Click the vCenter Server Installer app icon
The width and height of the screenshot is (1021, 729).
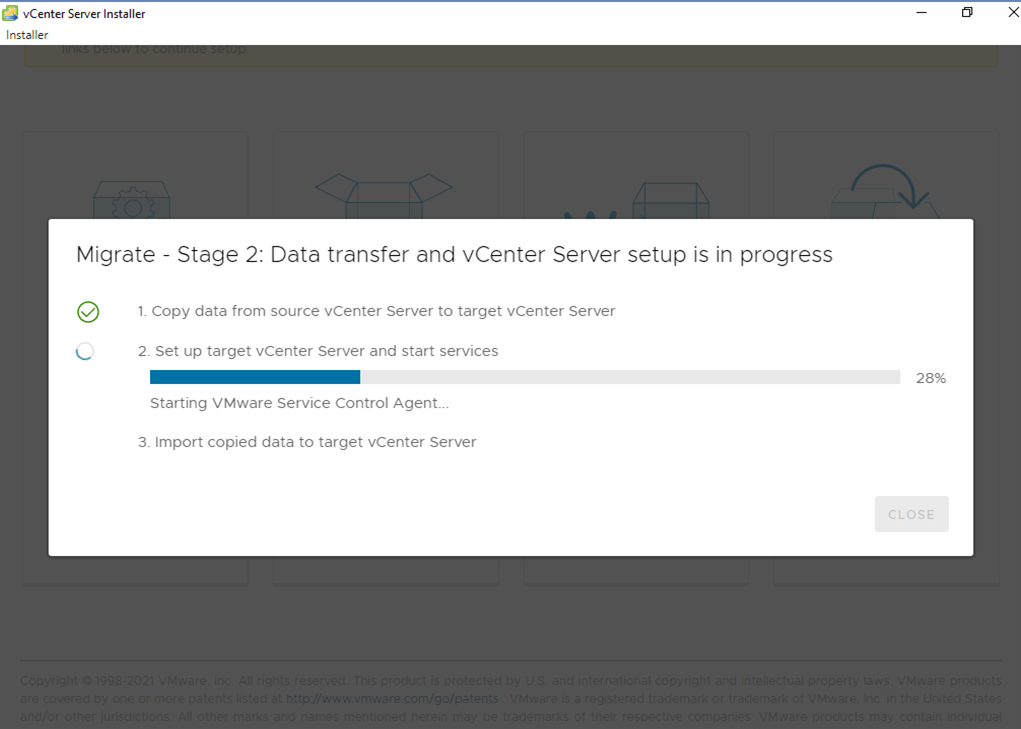point(10,13)
